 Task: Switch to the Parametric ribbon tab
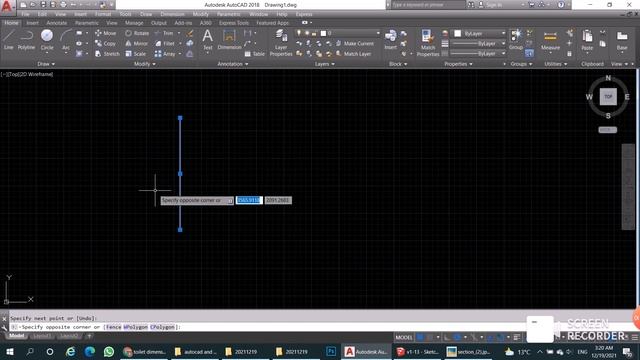[87, 23]
